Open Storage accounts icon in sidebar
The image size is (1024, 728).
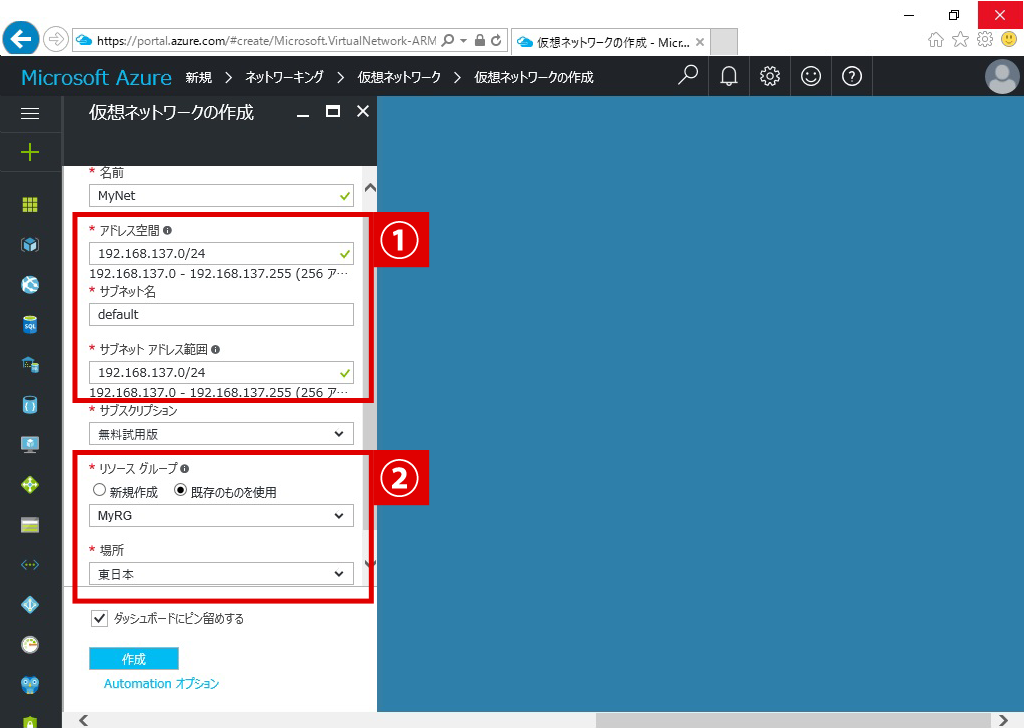[30, 525]
